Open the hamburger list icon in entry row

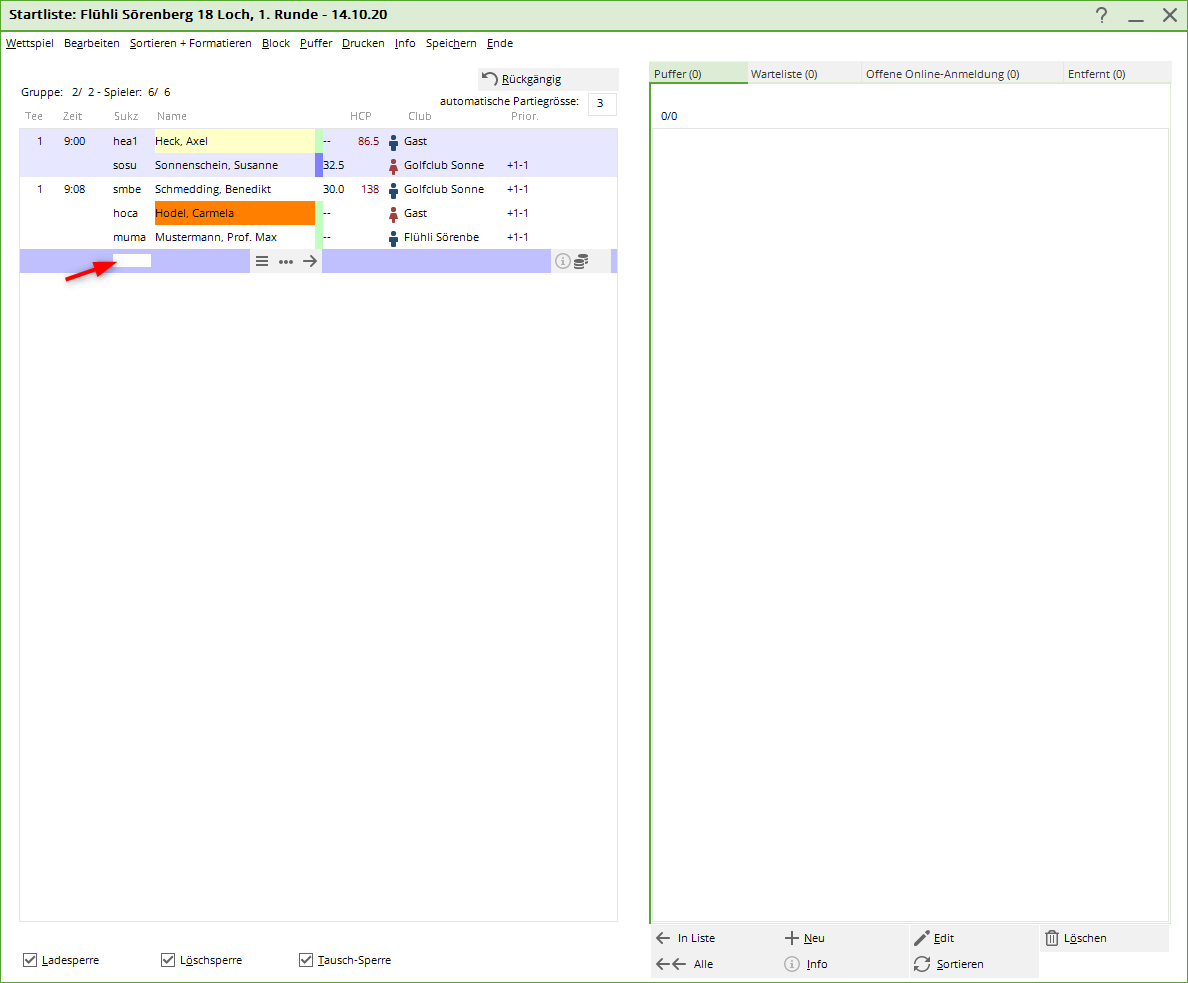point(261,261)
